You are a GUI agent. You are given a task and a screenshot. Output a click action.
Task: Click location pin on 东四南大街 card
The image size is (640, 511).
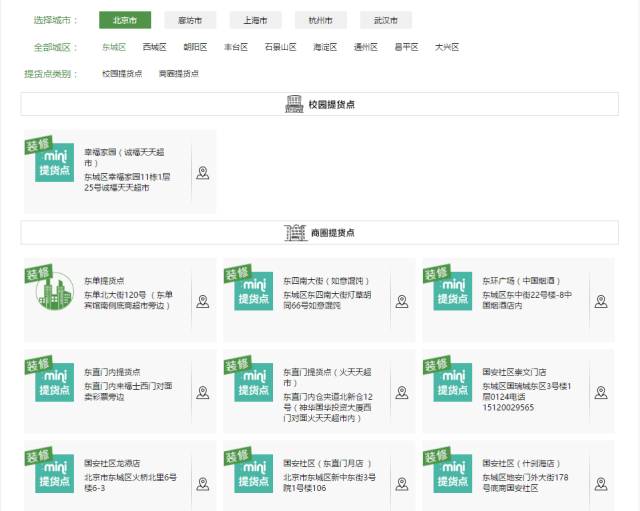[401, 301]
